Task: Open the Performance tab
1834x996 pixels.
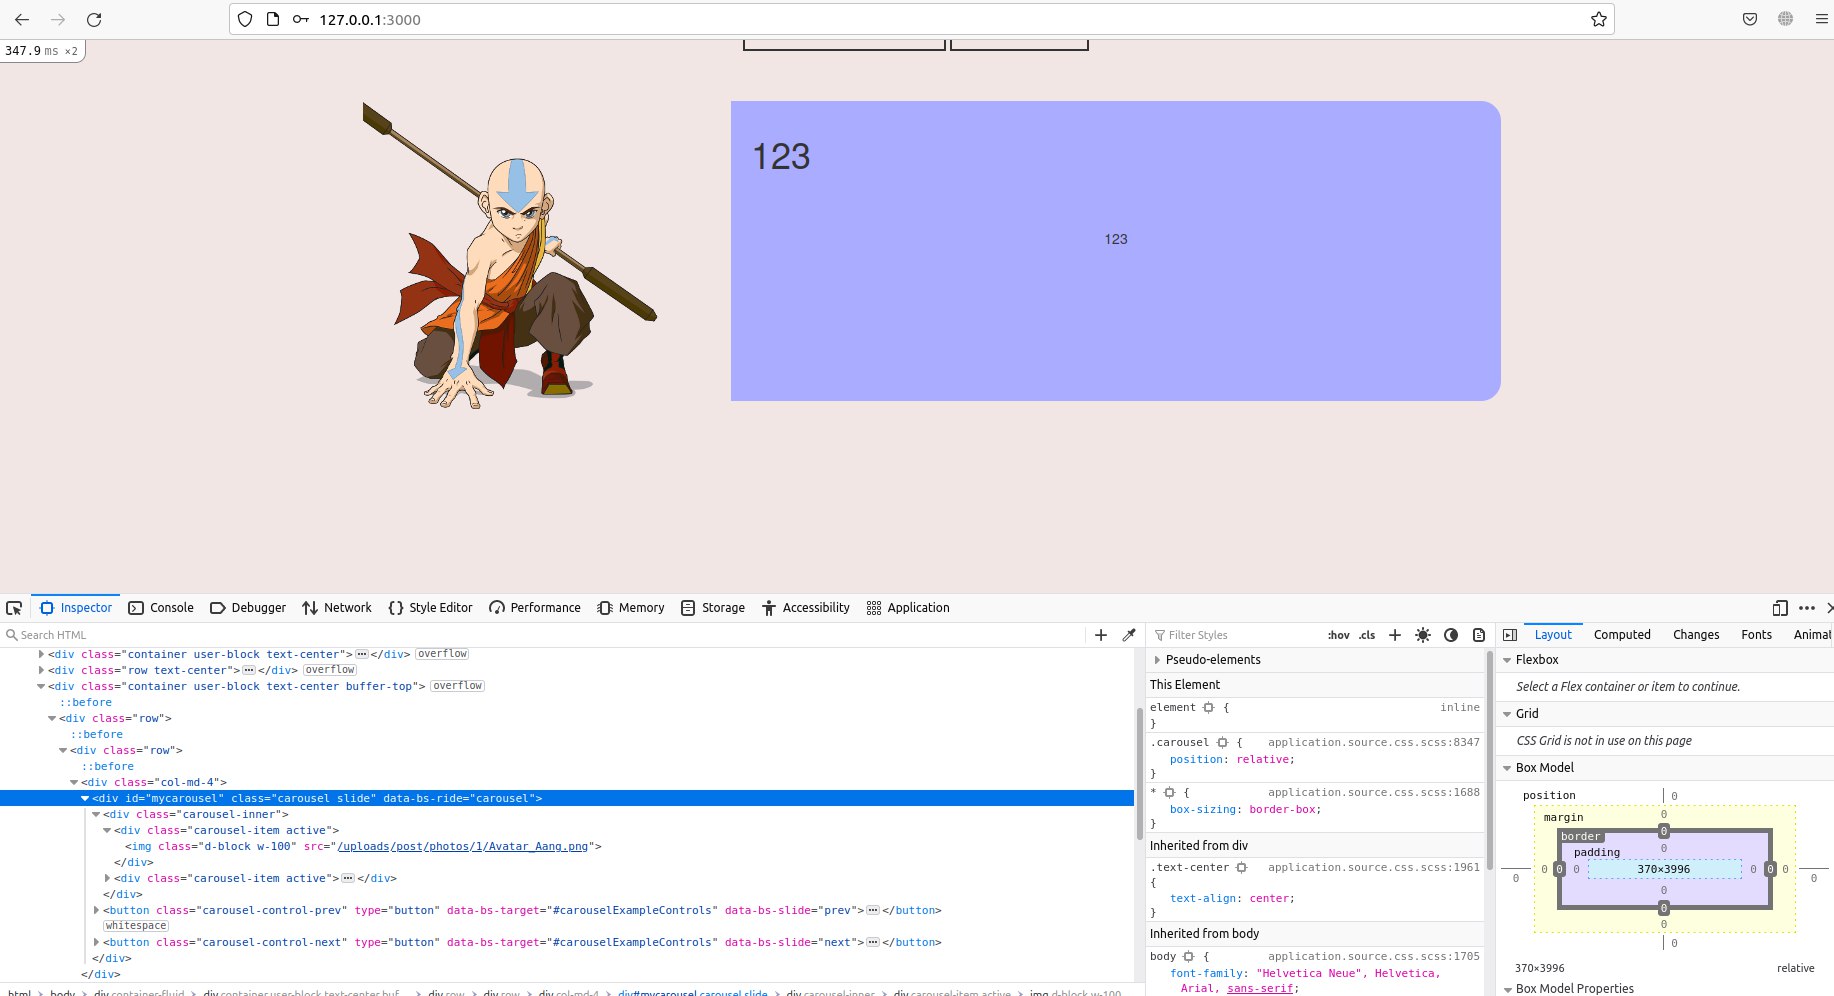Action: click(x=535, y=608)
